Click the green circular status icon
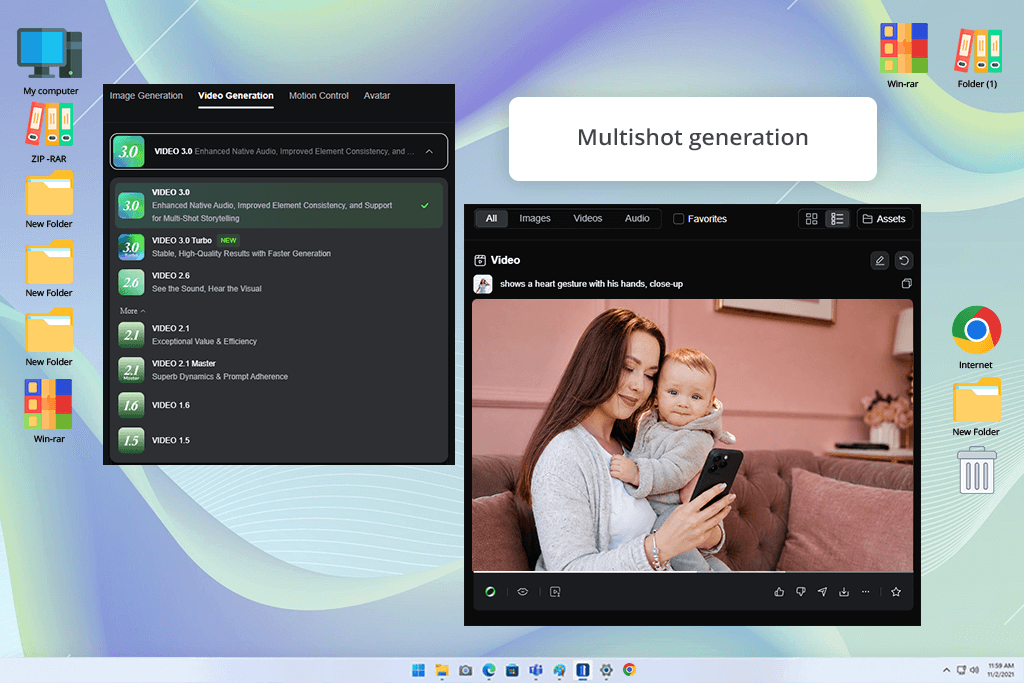 point(490,592)
